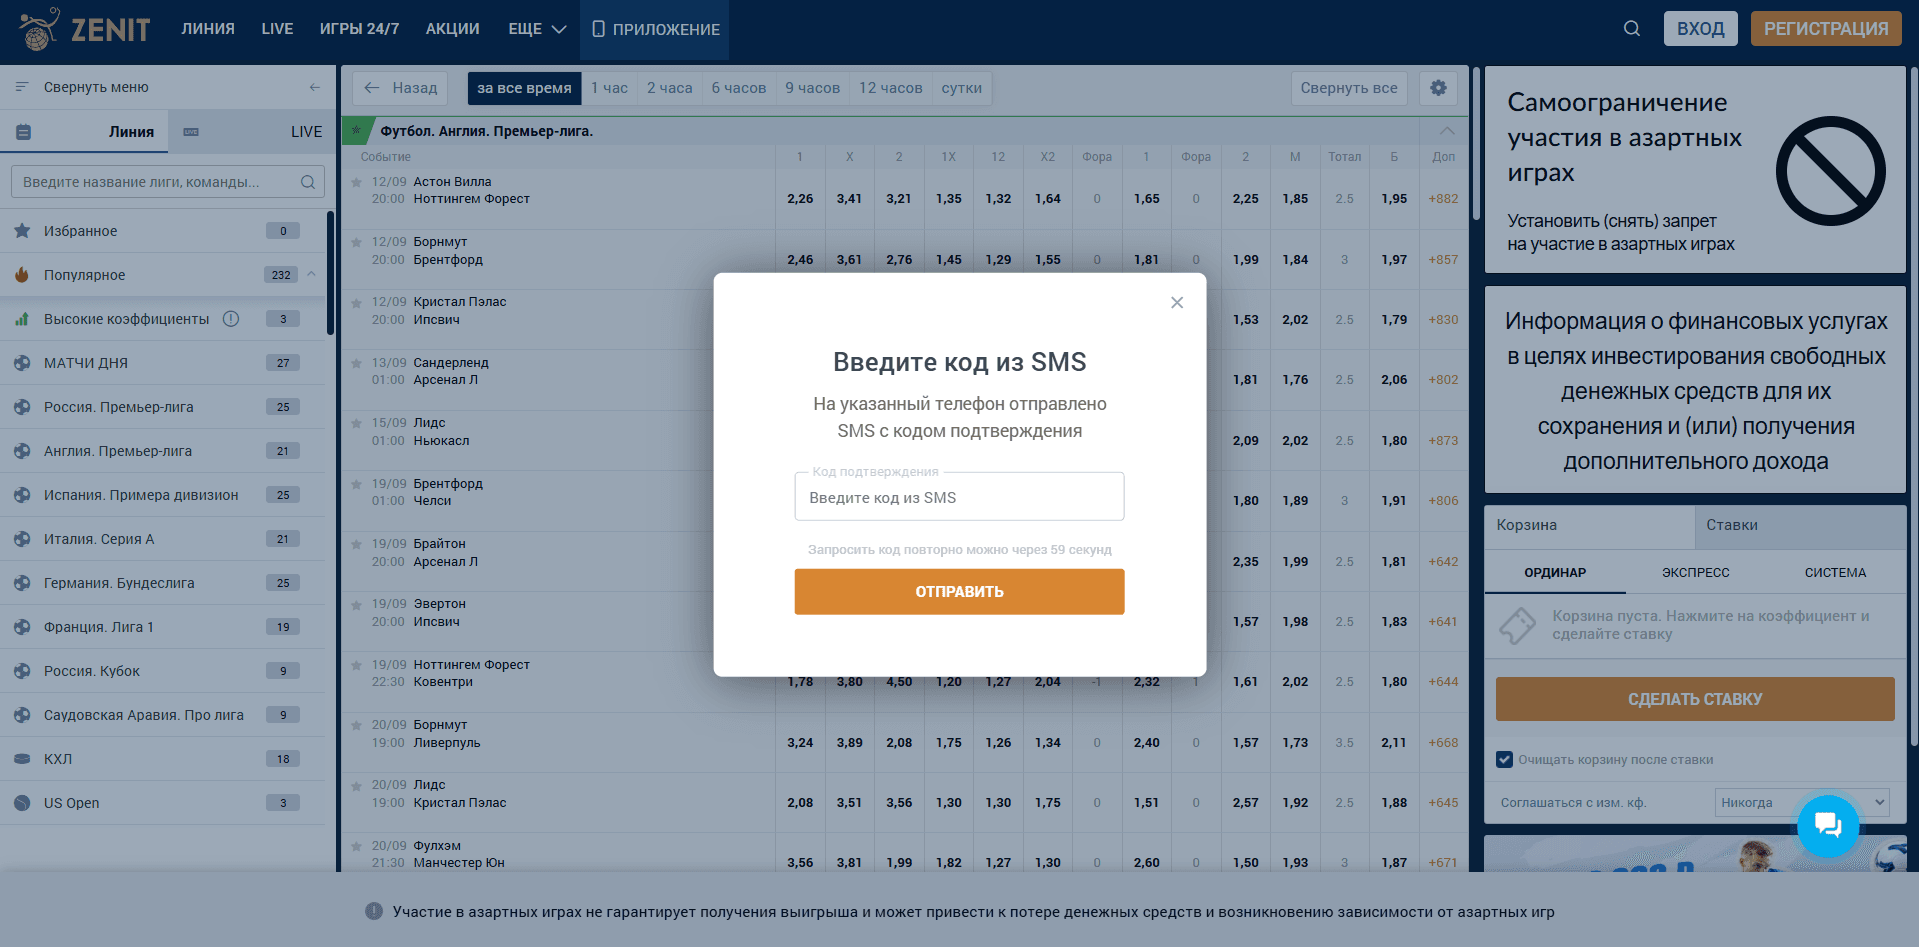Click the self-restriction prohibition sign icon
1919x947 pixels.
click(1830, 171)
